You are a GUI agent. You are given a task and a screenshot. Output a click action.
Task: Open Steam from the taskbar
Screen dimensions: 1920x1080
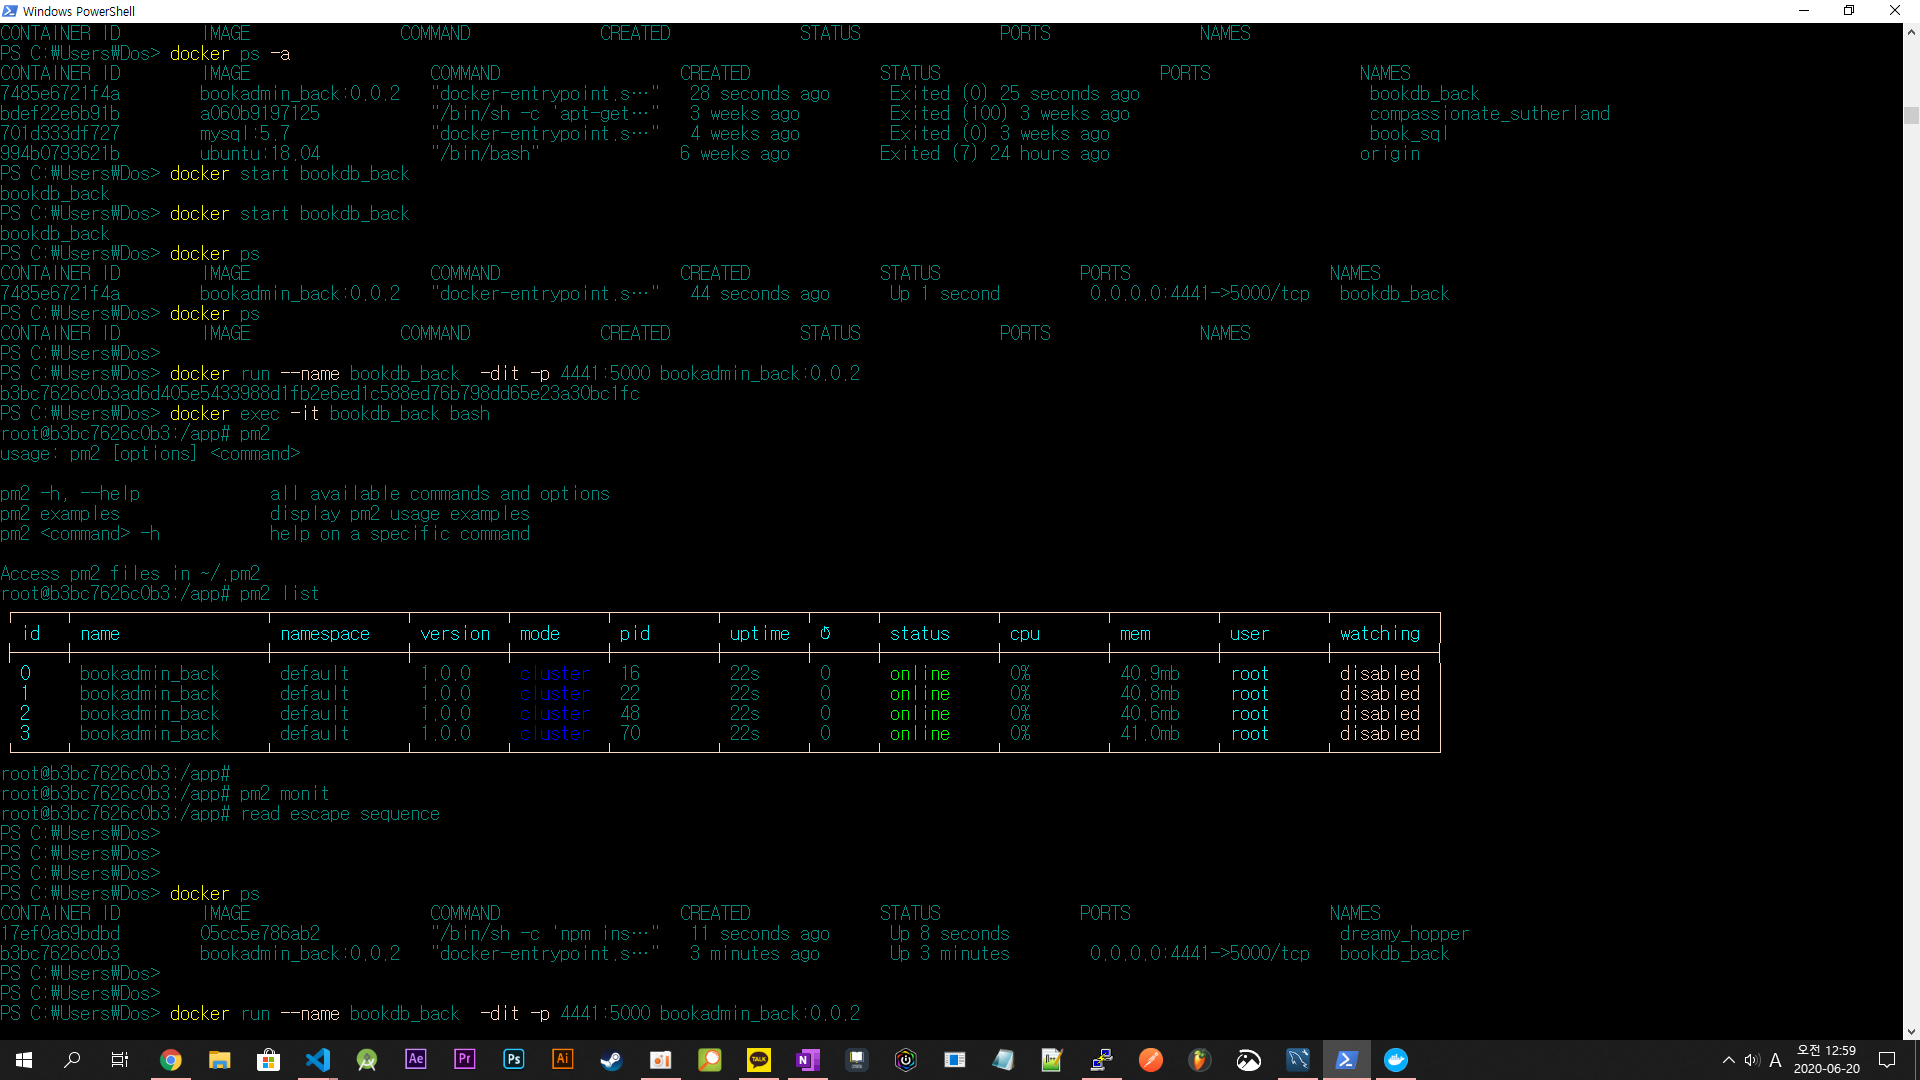pos(611,1060)
